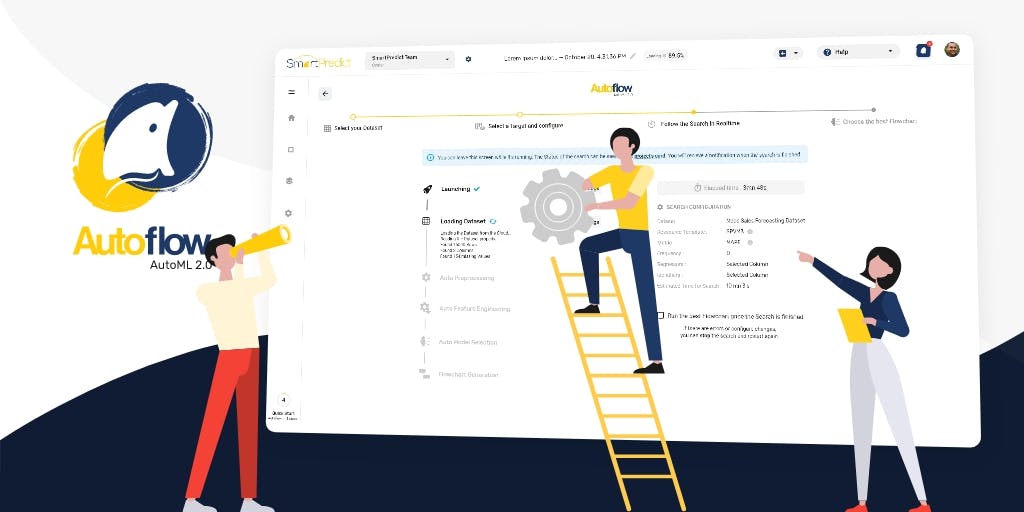Open the SmartPredict Team workspace dropdown
Screen dimensions: 1024x512
tap(409, 59)
